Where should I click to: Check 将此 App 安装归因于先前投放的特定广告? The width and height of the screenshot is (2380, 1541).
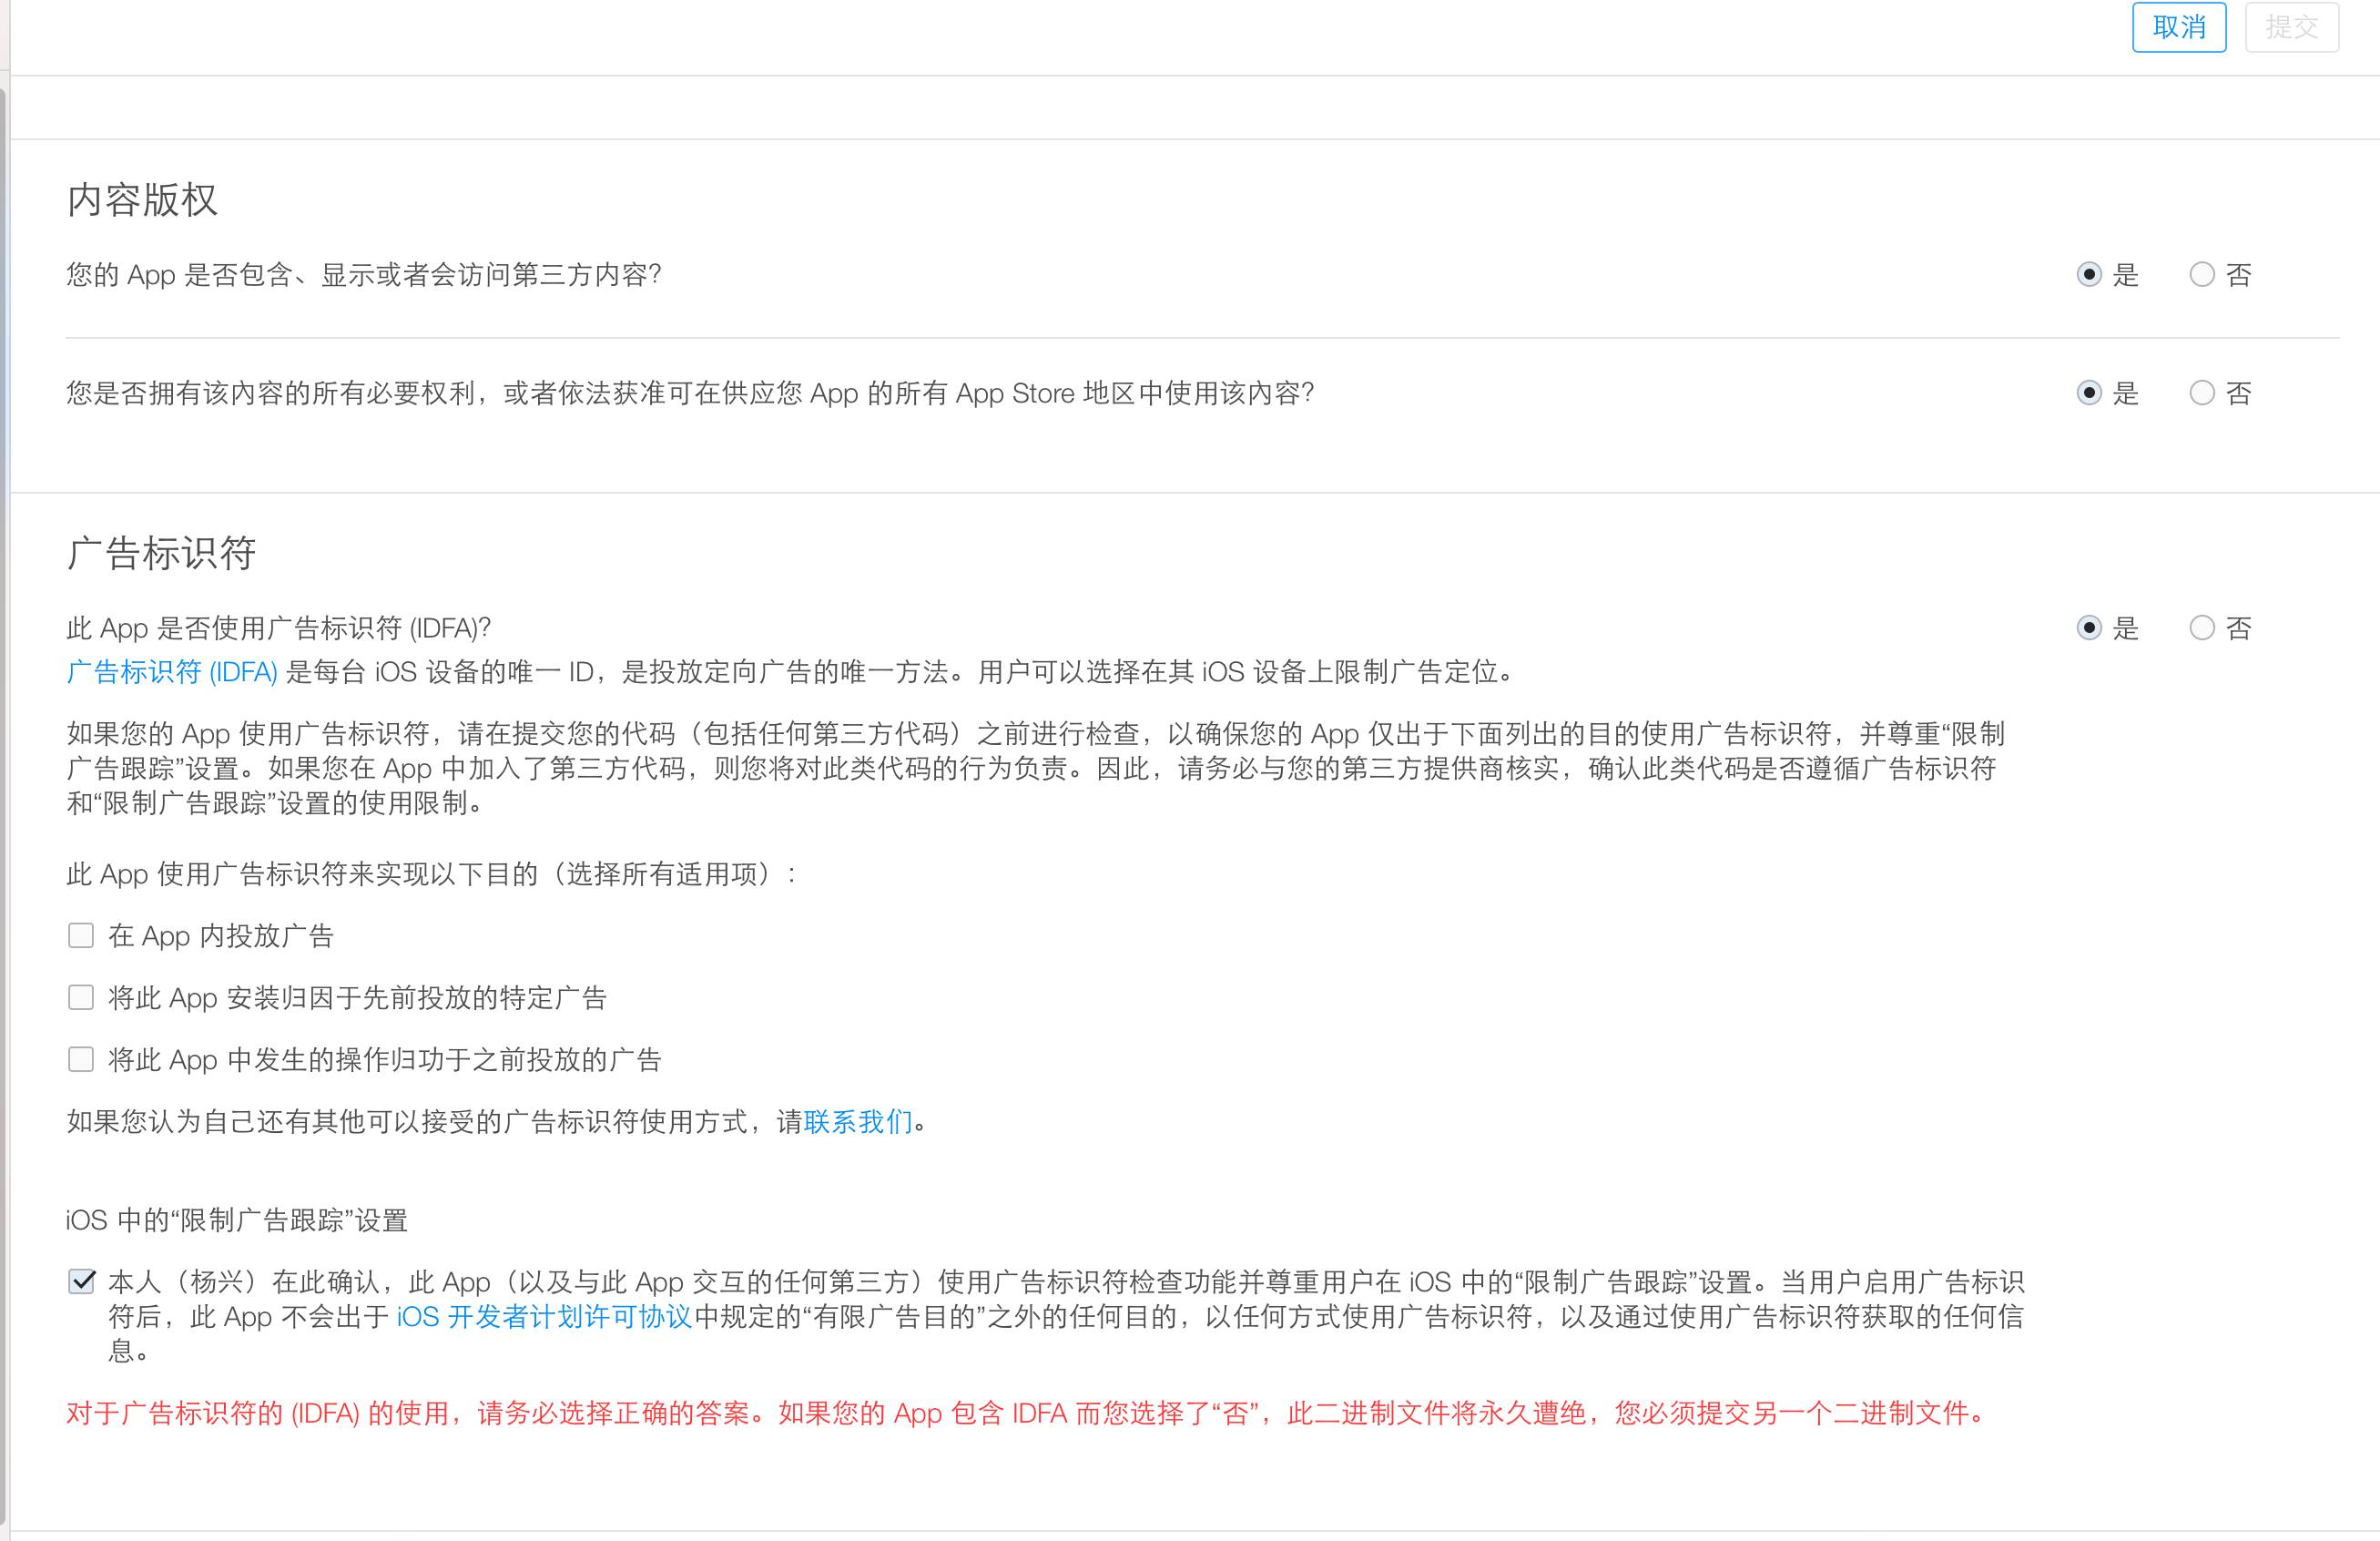[x=81, y=998]
